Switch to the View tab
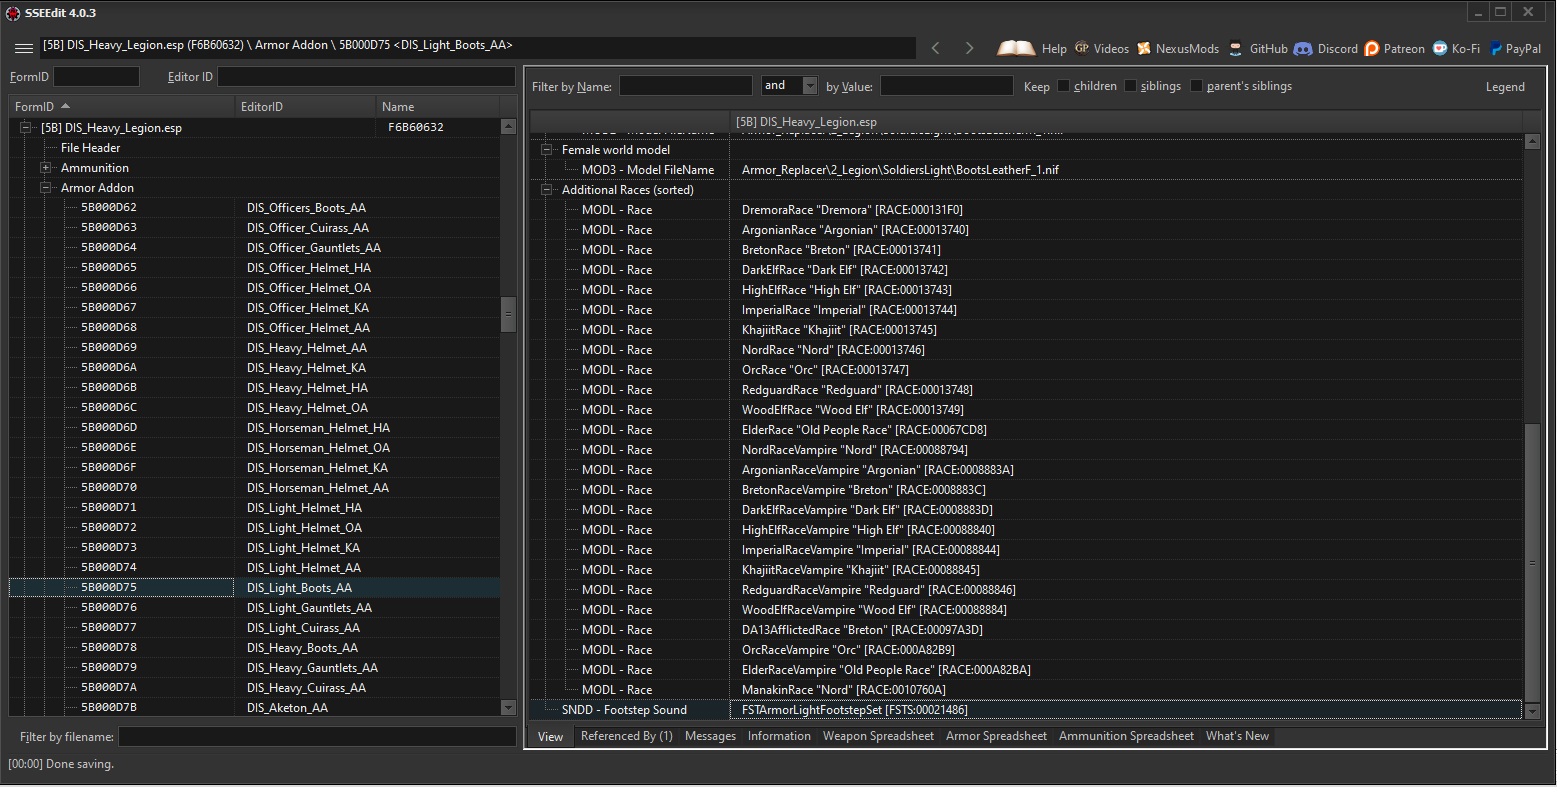The height and width of the screenshot is (787, 1557). point(551,736)
